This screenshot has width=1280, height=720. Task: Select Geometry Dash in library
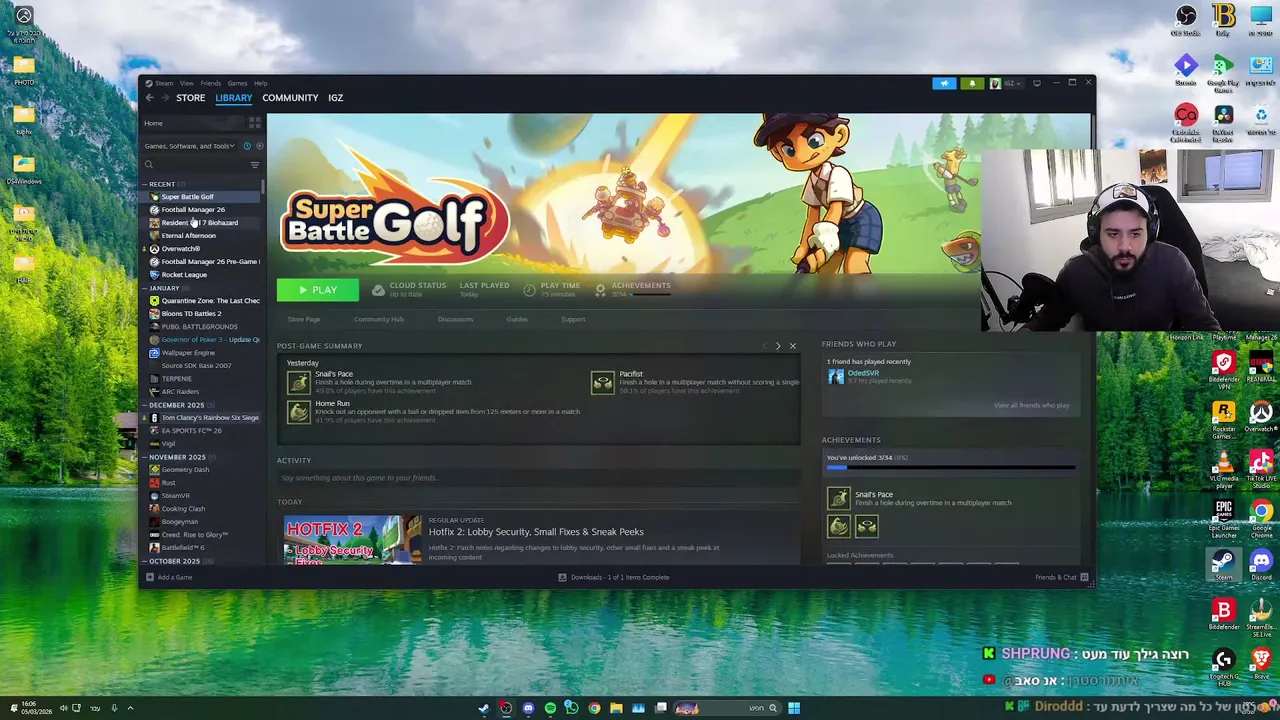coord(185,470)
